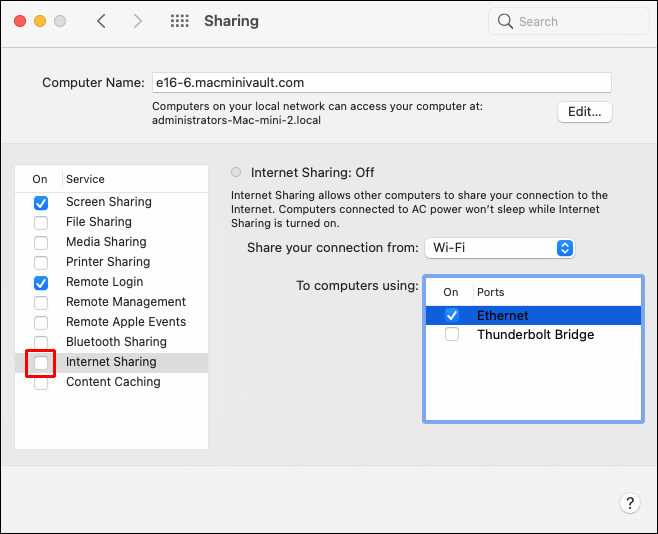
Task: Disable the Screen Sharing checkbox
Action: 41,202
